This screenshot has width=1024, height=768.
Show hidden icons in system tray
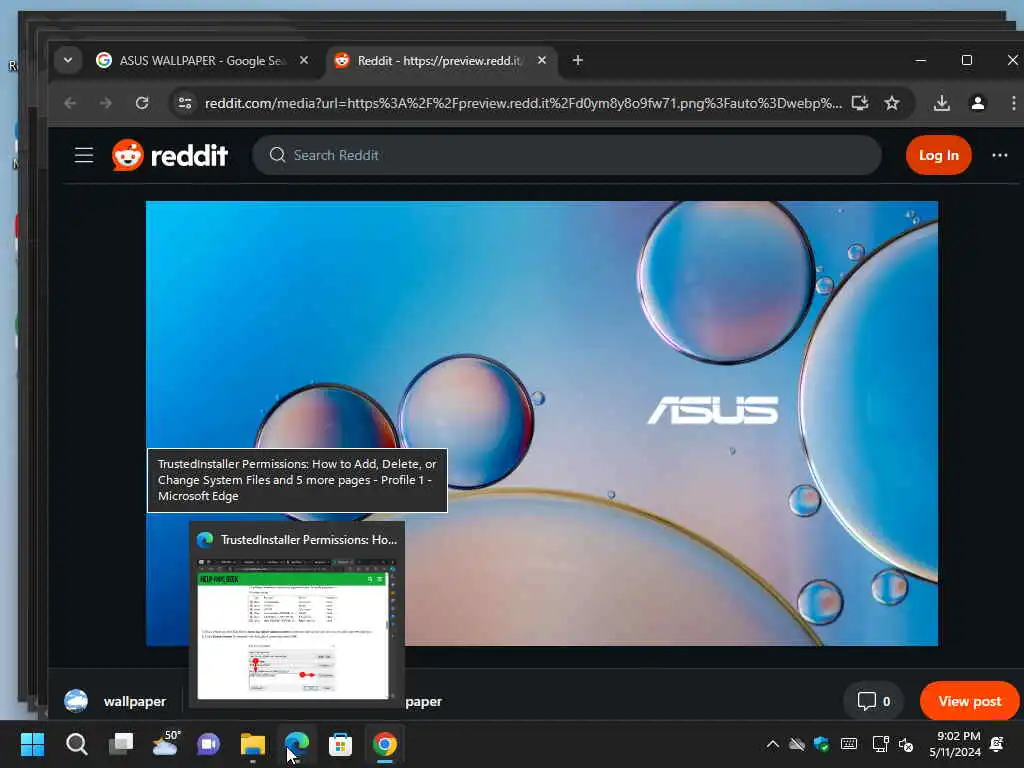pos(773,744)
